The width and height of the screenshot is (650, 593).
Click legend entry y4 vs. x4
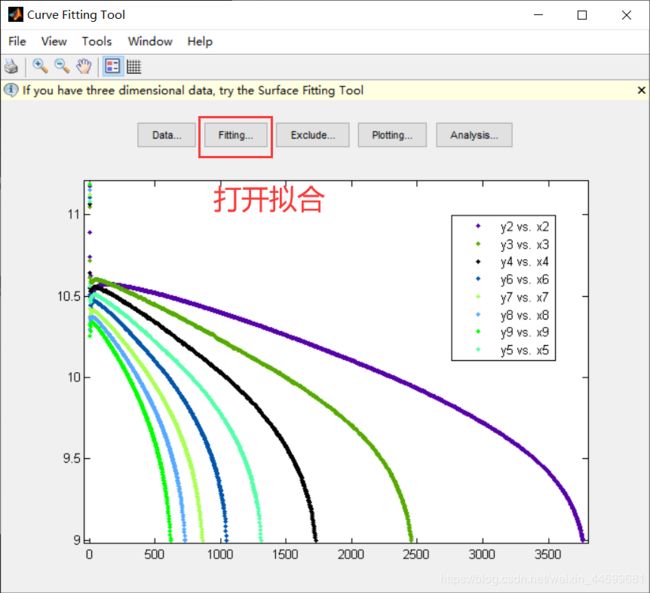tap(524, 262)
